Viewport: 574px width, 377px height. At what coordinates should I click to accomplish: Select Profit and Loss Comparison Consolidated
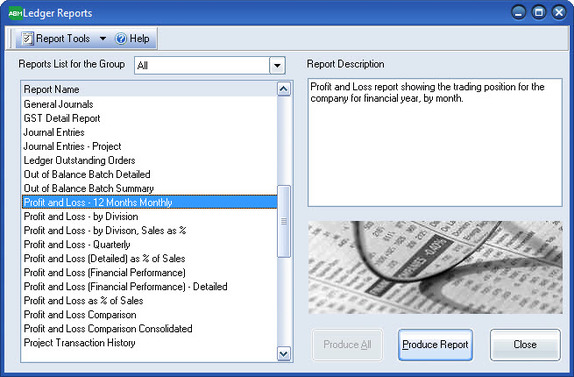click(x=149, y=328)
